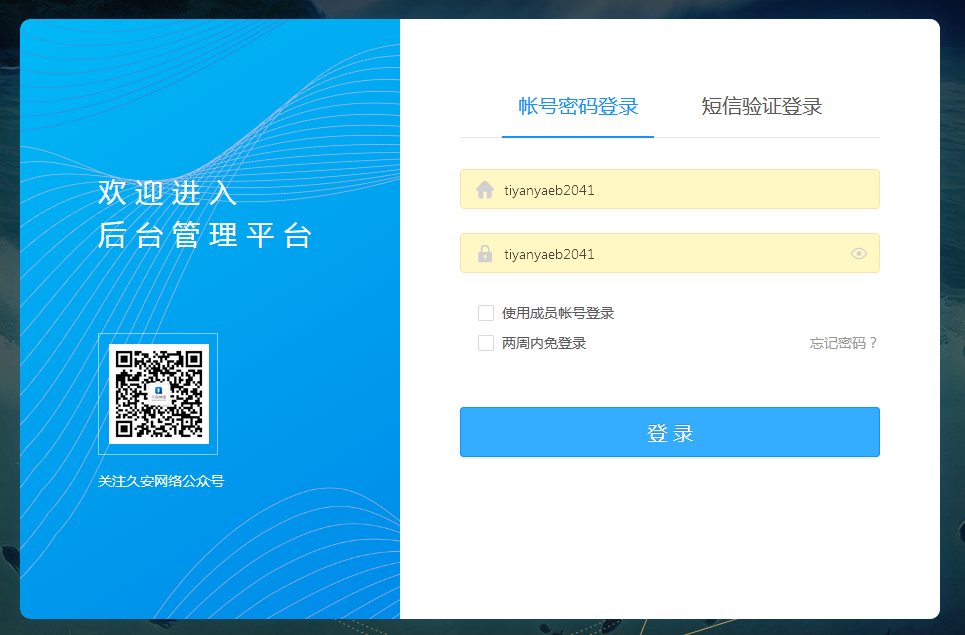Enable the 使用成员帐号登录 checkbox
This screenshot has height=635, width=965.
pos(486,313)
